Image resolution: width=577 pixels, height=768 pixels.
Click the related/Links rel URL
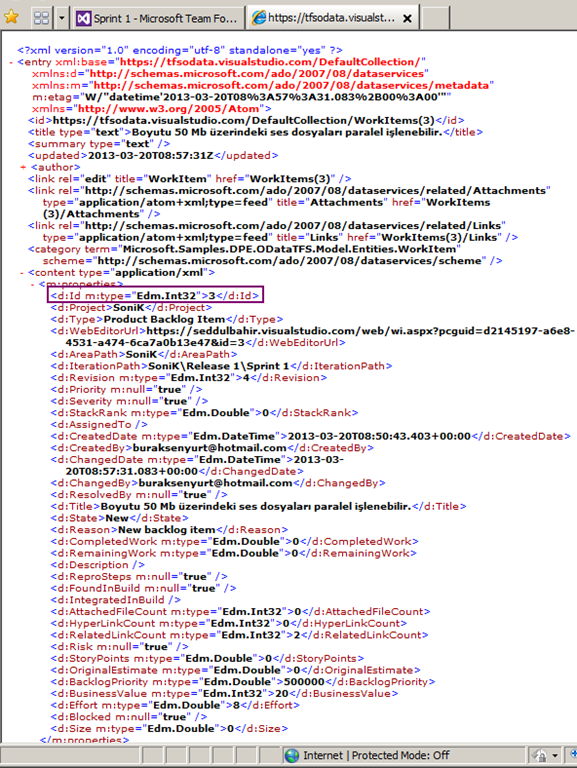pyautogui.click(x=293, y=226)
